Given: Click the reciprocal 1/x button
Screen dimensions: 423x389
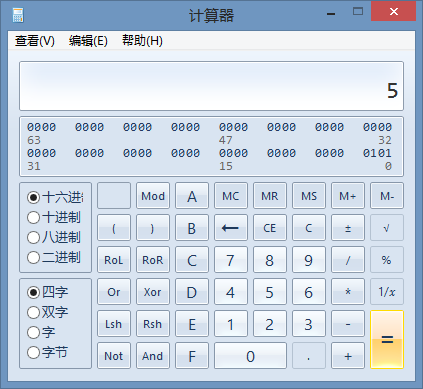Looking at the screenshot, I should (x=387, y=292).
